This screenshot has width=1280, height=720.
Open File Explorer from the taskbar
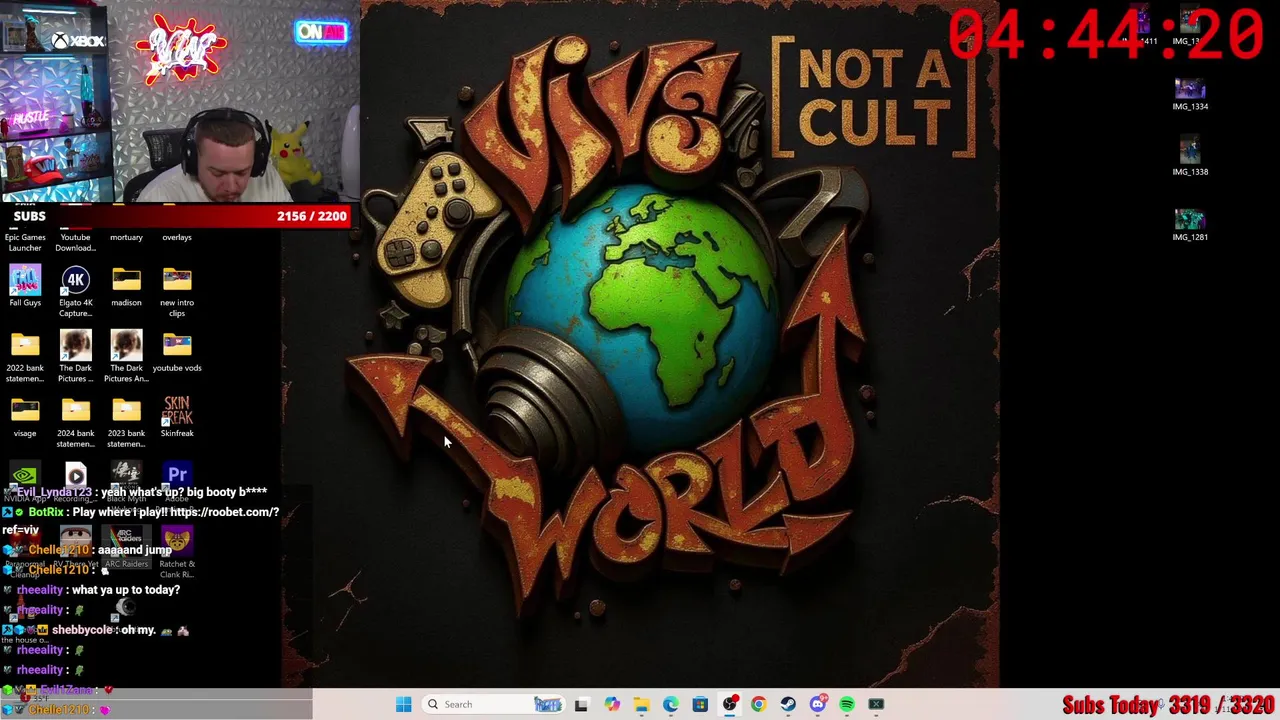point(641,704)
